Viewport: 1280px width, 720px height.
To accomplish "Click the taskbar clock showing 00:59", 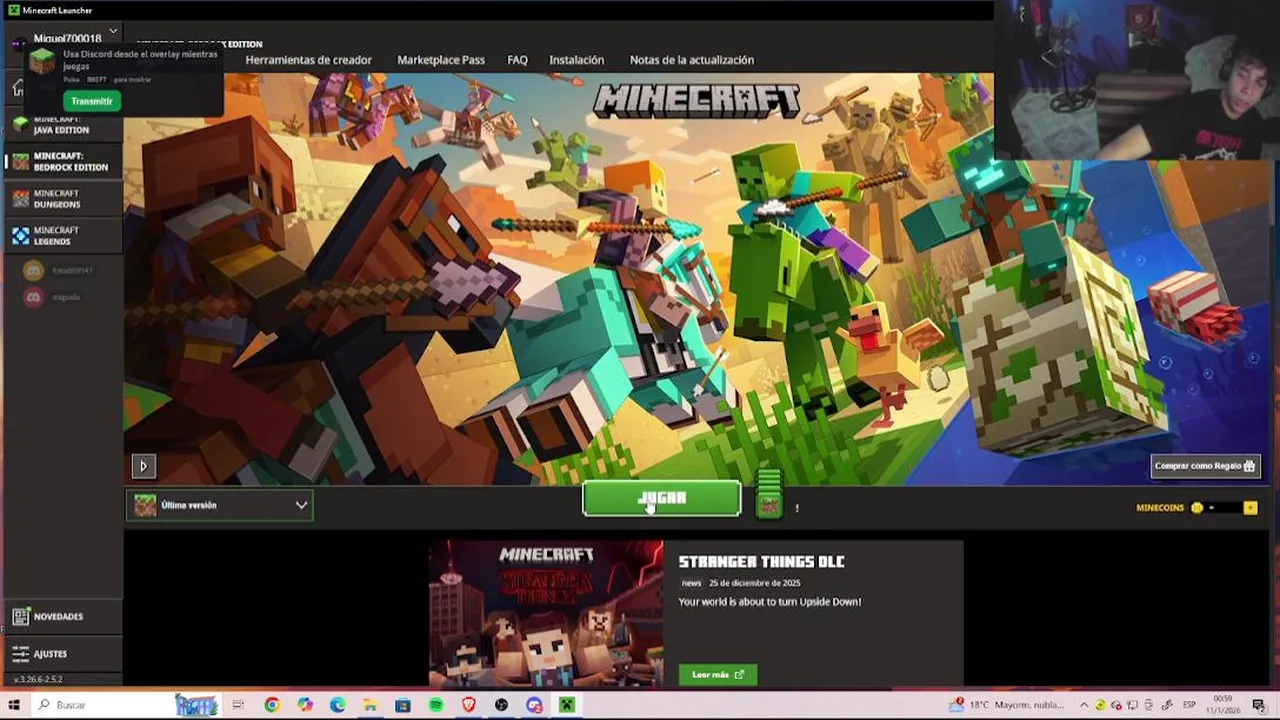I will tap(1225, 705).
